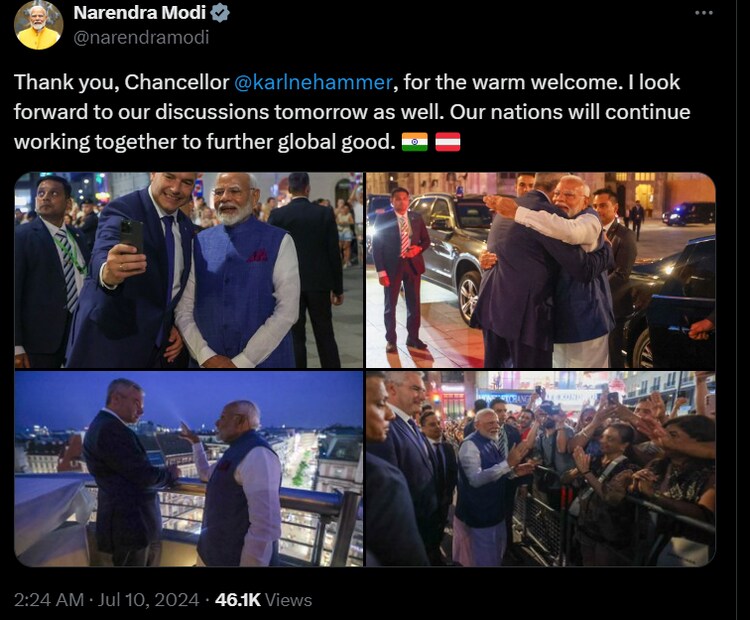Open the hugging by cars photo
The height and width of the screenshot is (620, 750).
(x=540, y=270)
